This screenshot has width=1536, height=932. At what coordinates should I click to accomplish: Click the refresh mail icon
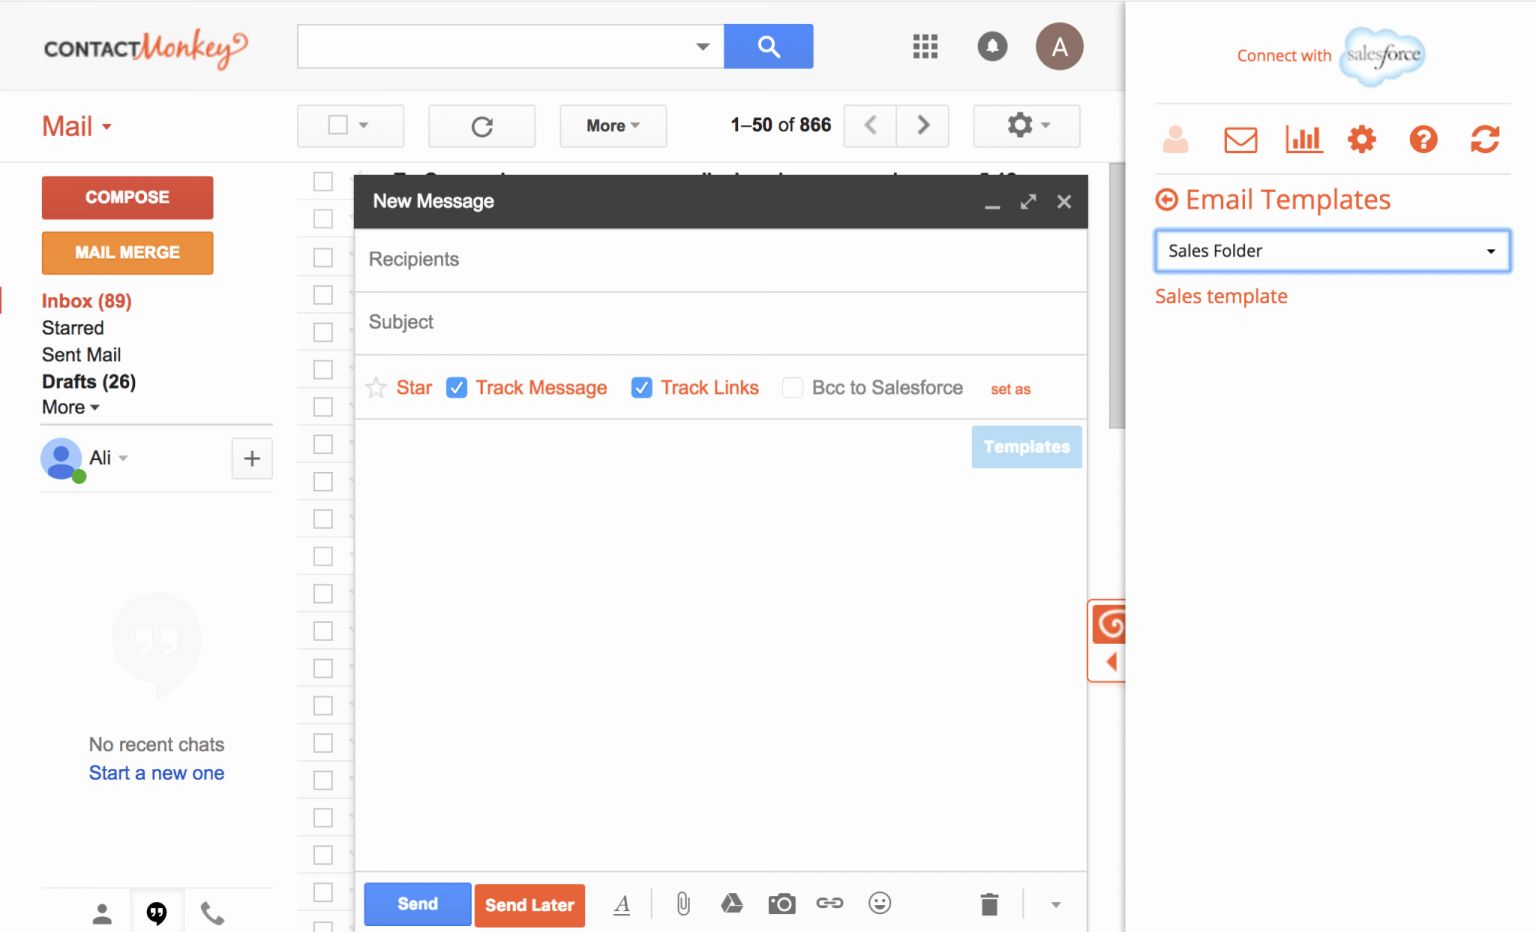[x=482, y=126]
